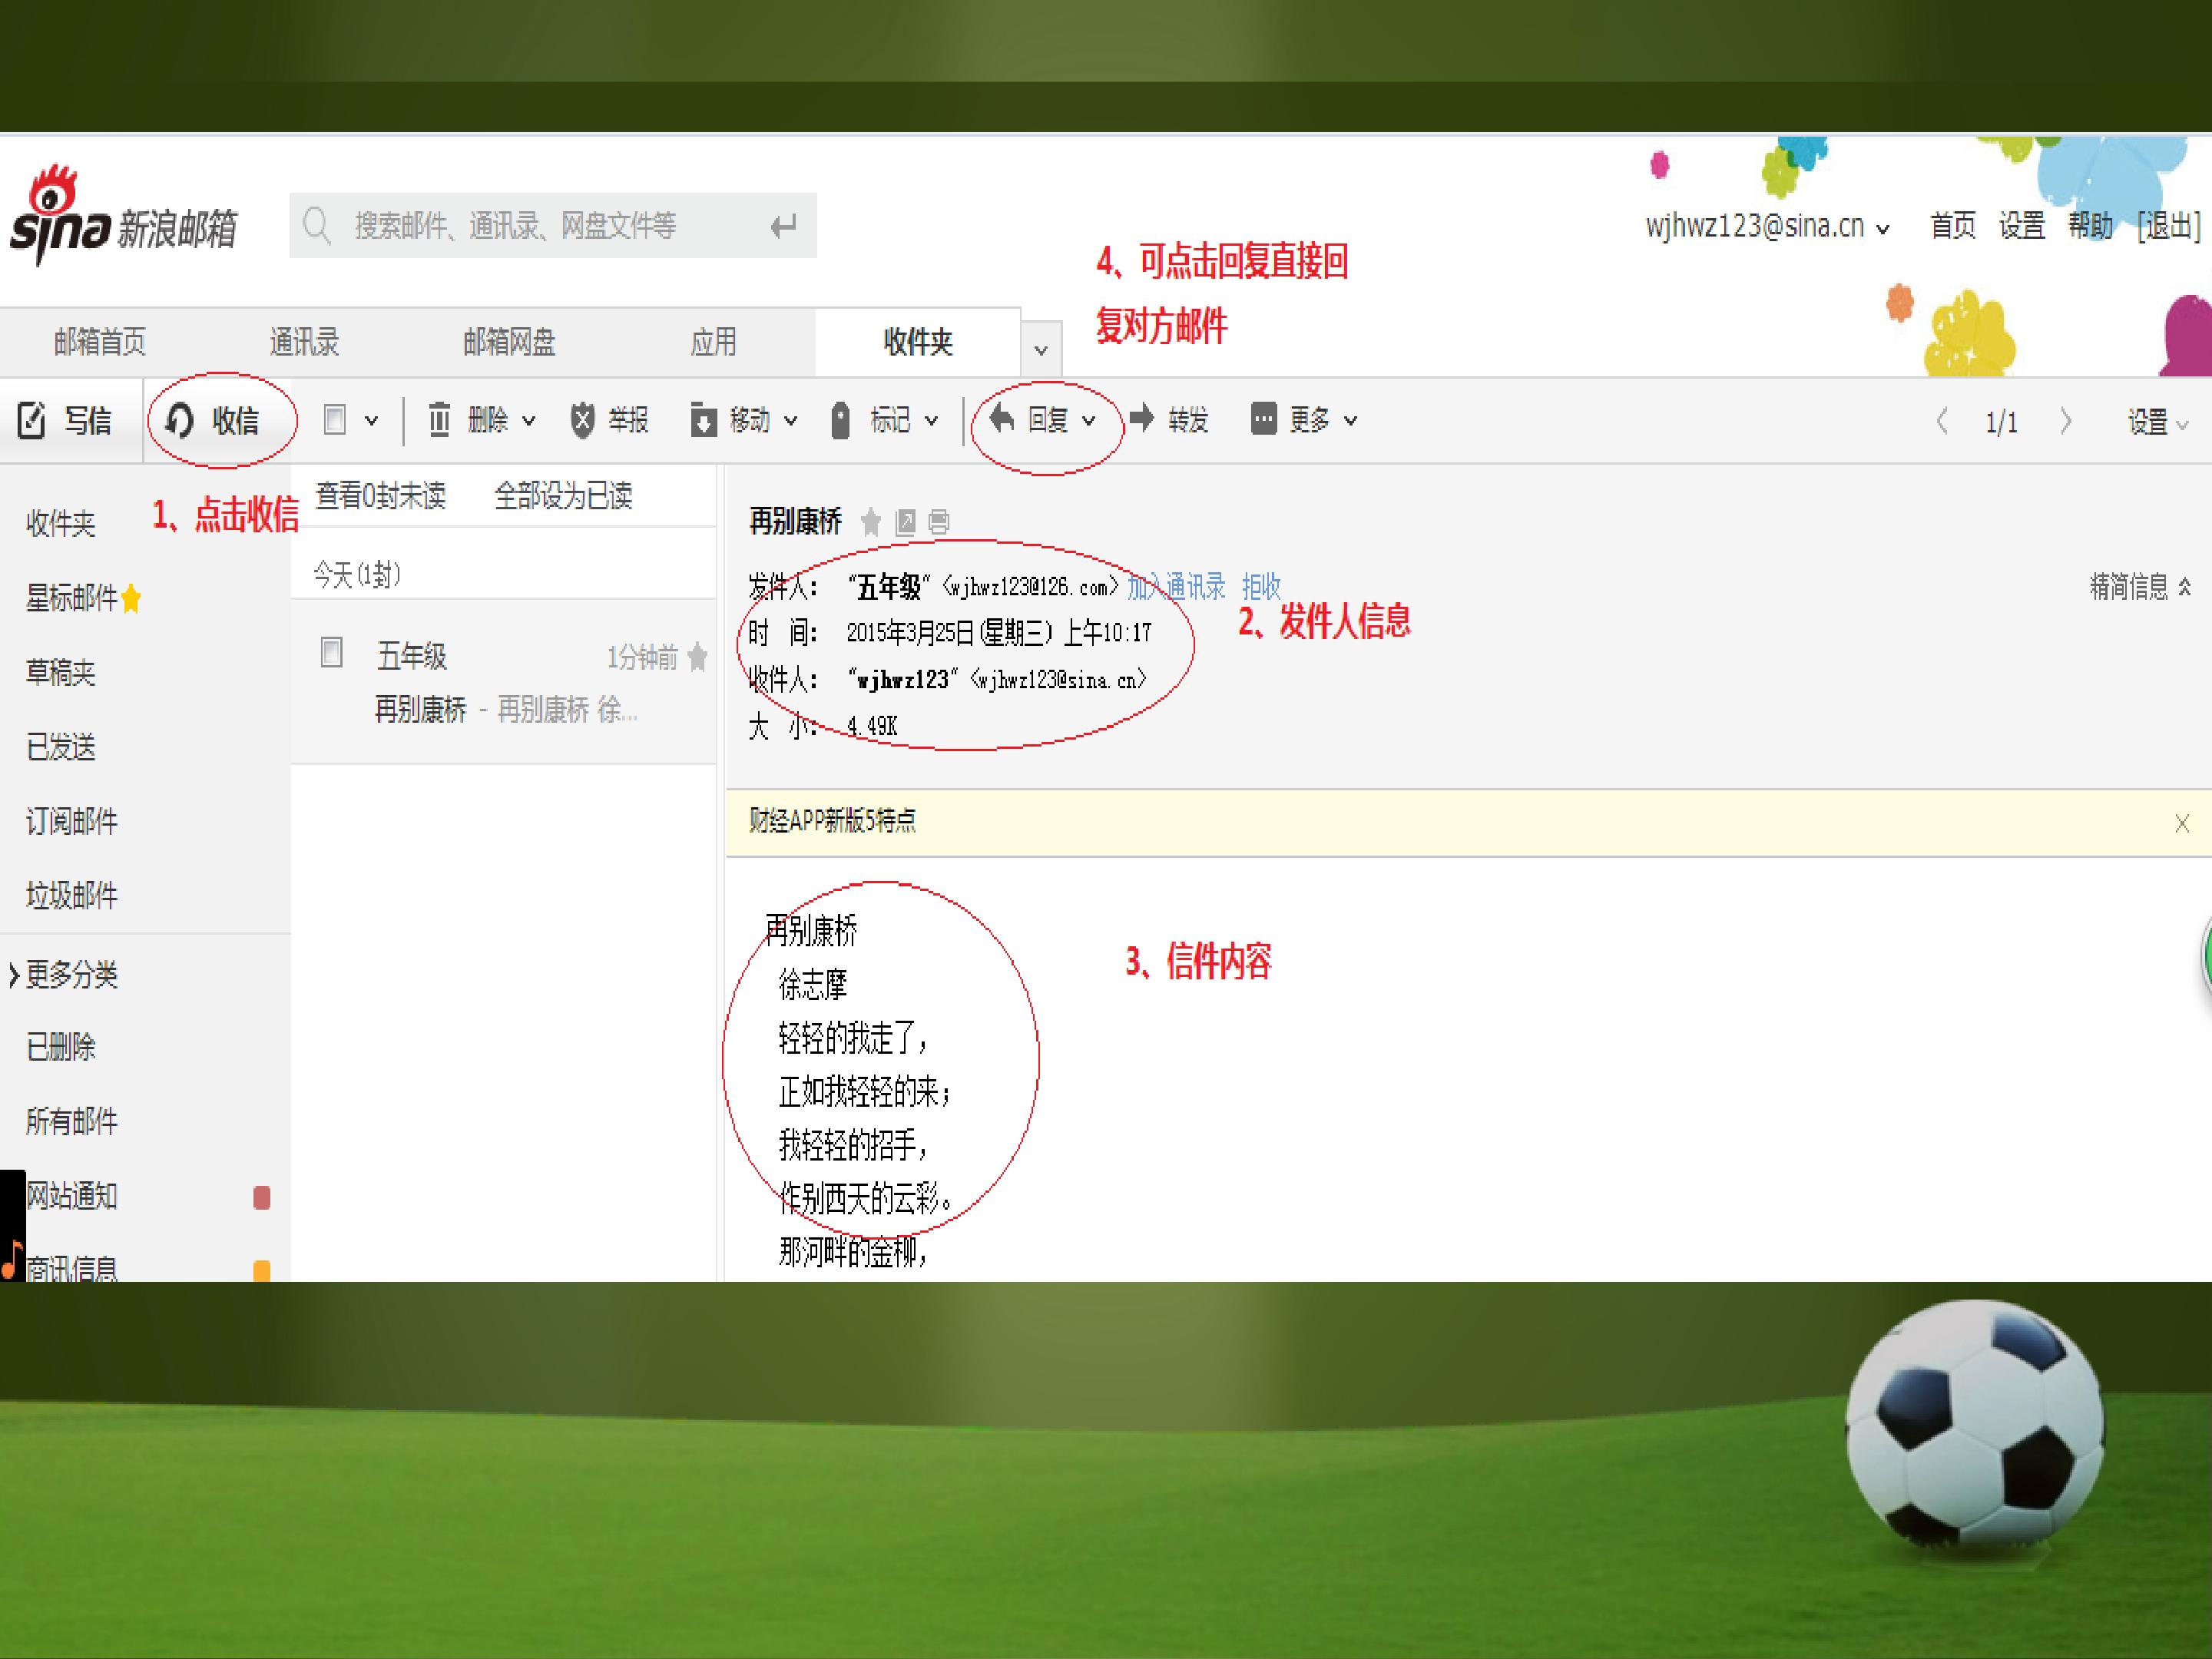Click the 删除 trash icon

pos(439,420)
